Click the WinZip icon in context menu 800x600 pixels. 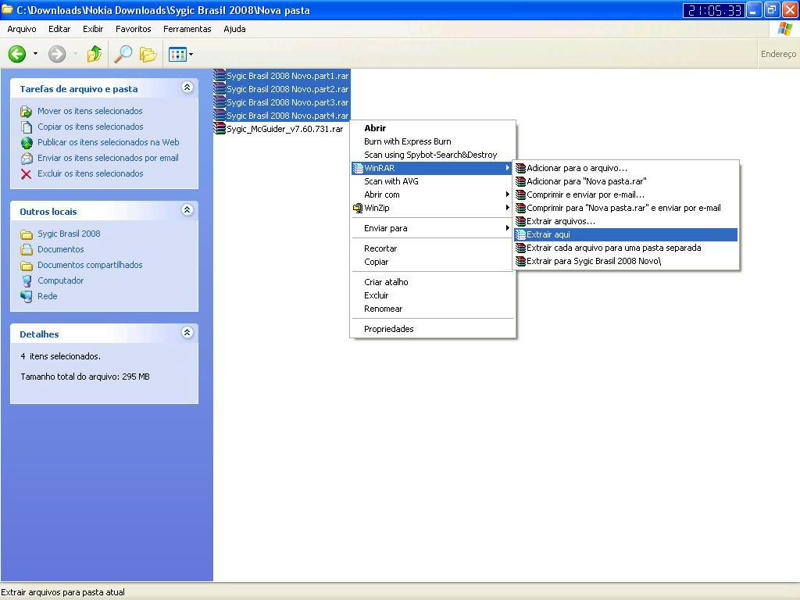pyautogui.click(x=358, y=208)
